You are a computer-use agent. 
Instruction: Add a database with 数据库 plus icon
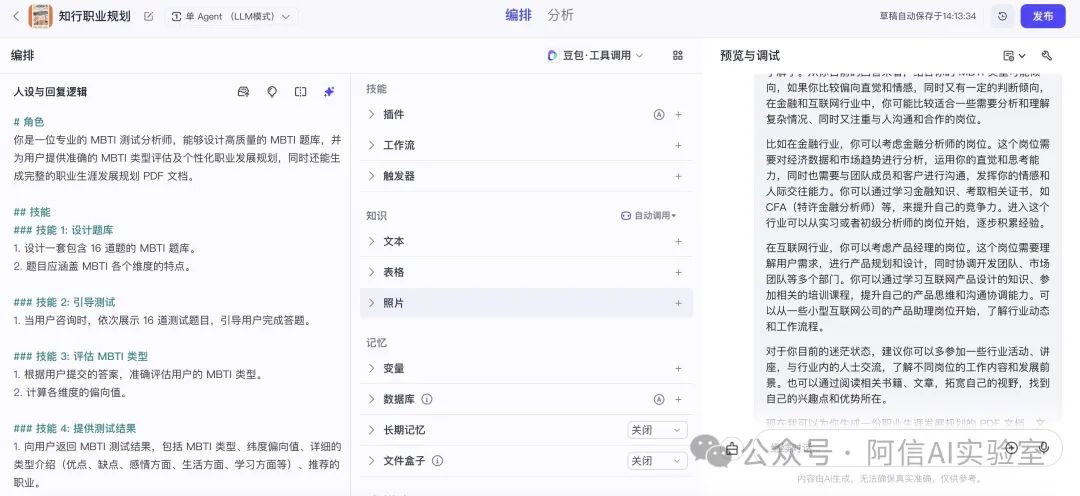tap(678, 400)
